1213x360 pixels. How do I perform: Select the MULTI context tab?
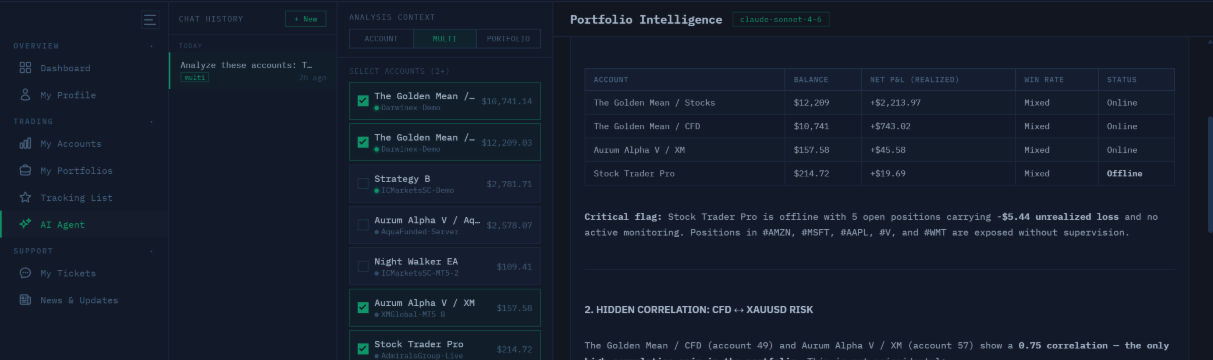[x=445, y=39]
